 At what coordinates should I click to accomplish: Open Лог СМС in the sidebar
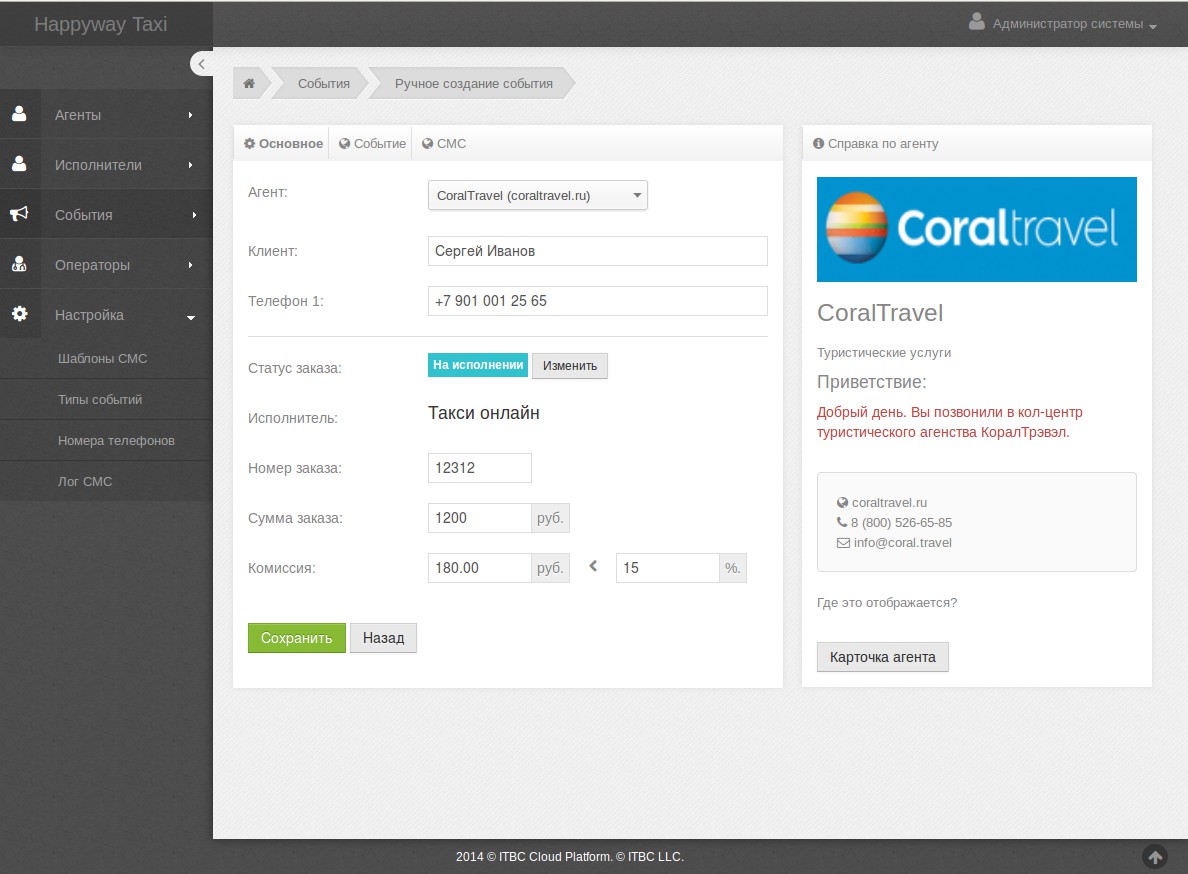click(85, 481)
